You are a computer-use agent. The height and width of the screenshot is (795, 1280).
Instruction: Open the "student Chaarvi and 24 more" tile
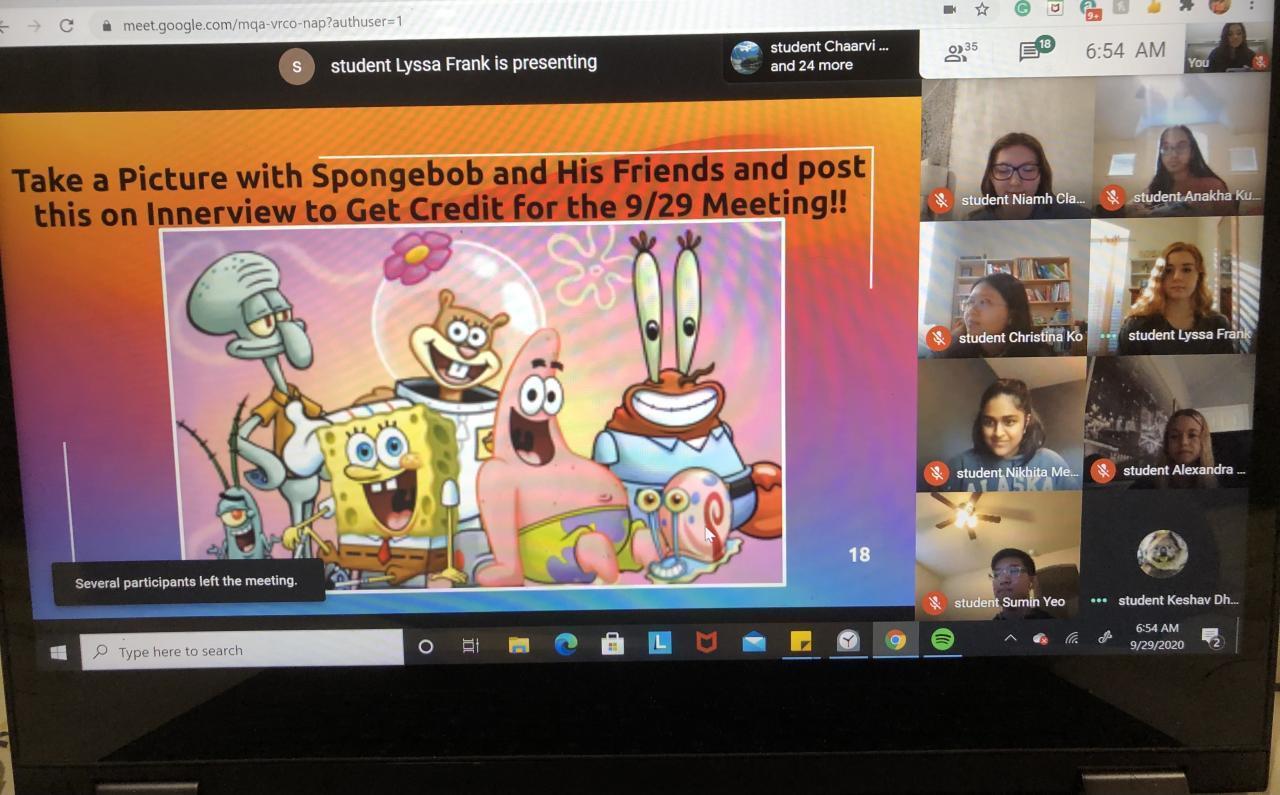[821, 57]
